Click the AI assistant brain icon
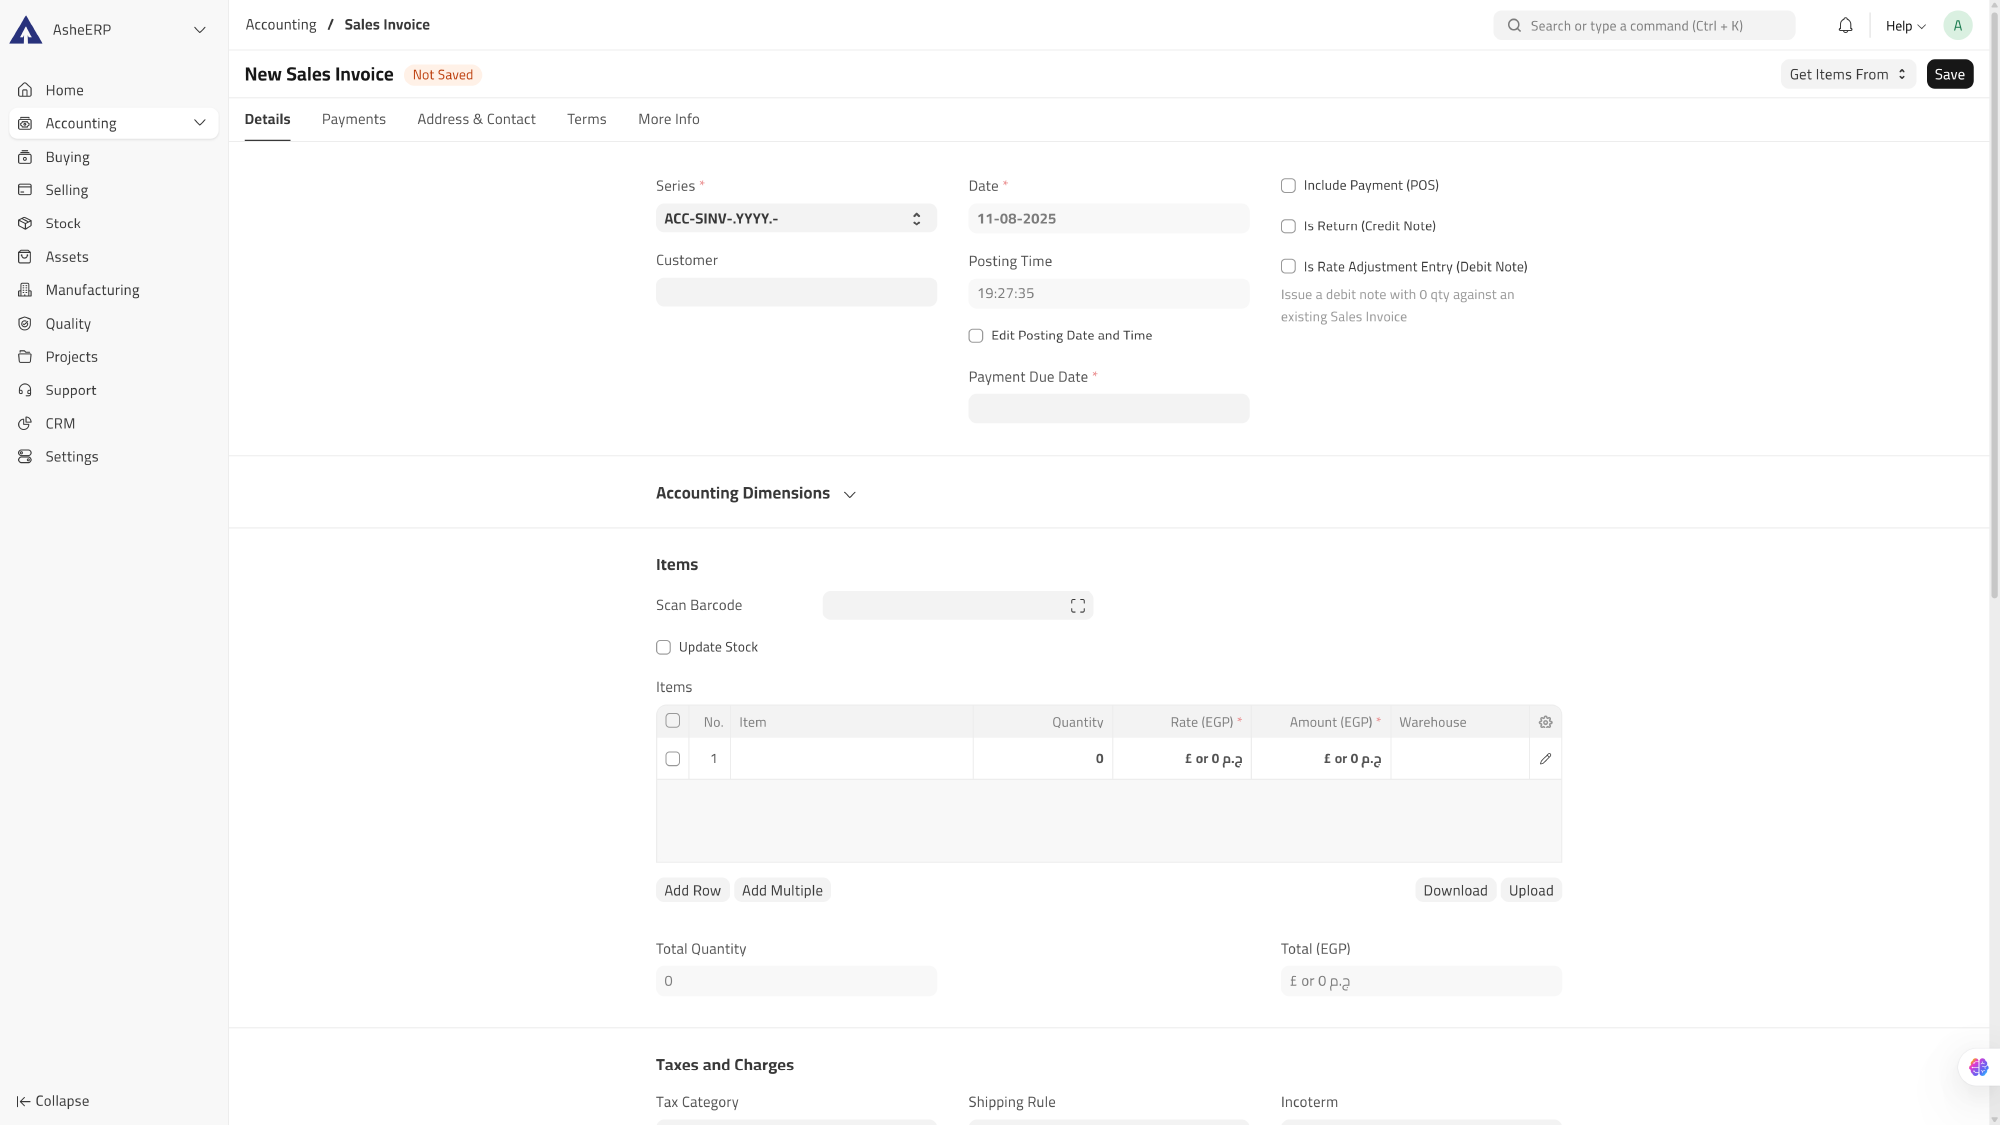This screenshot has width=2000, height=1125. pos(1978,1067)
